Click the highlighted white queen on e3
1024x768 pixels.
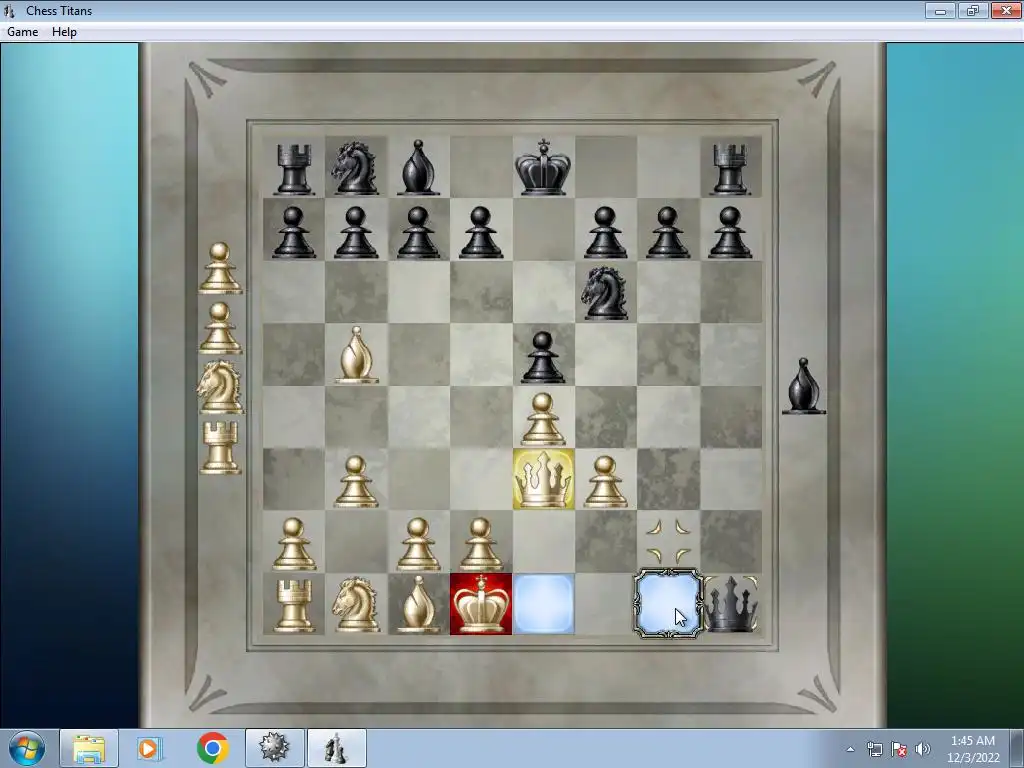(543, 479)
